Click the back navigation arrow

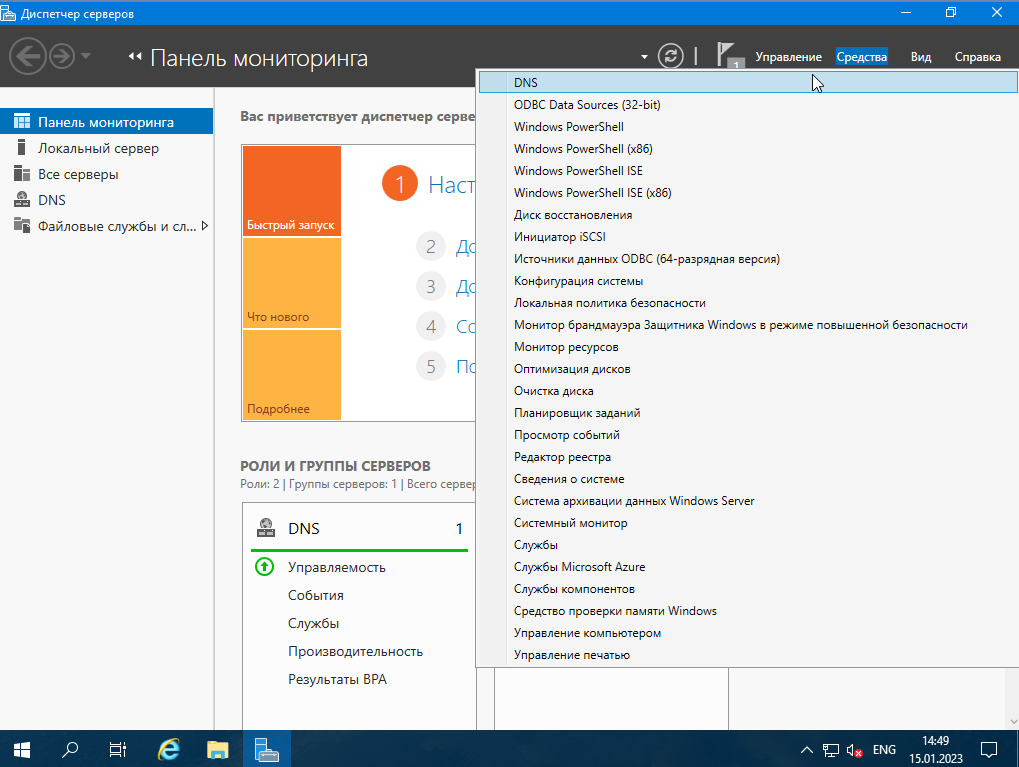pos(27,57)
